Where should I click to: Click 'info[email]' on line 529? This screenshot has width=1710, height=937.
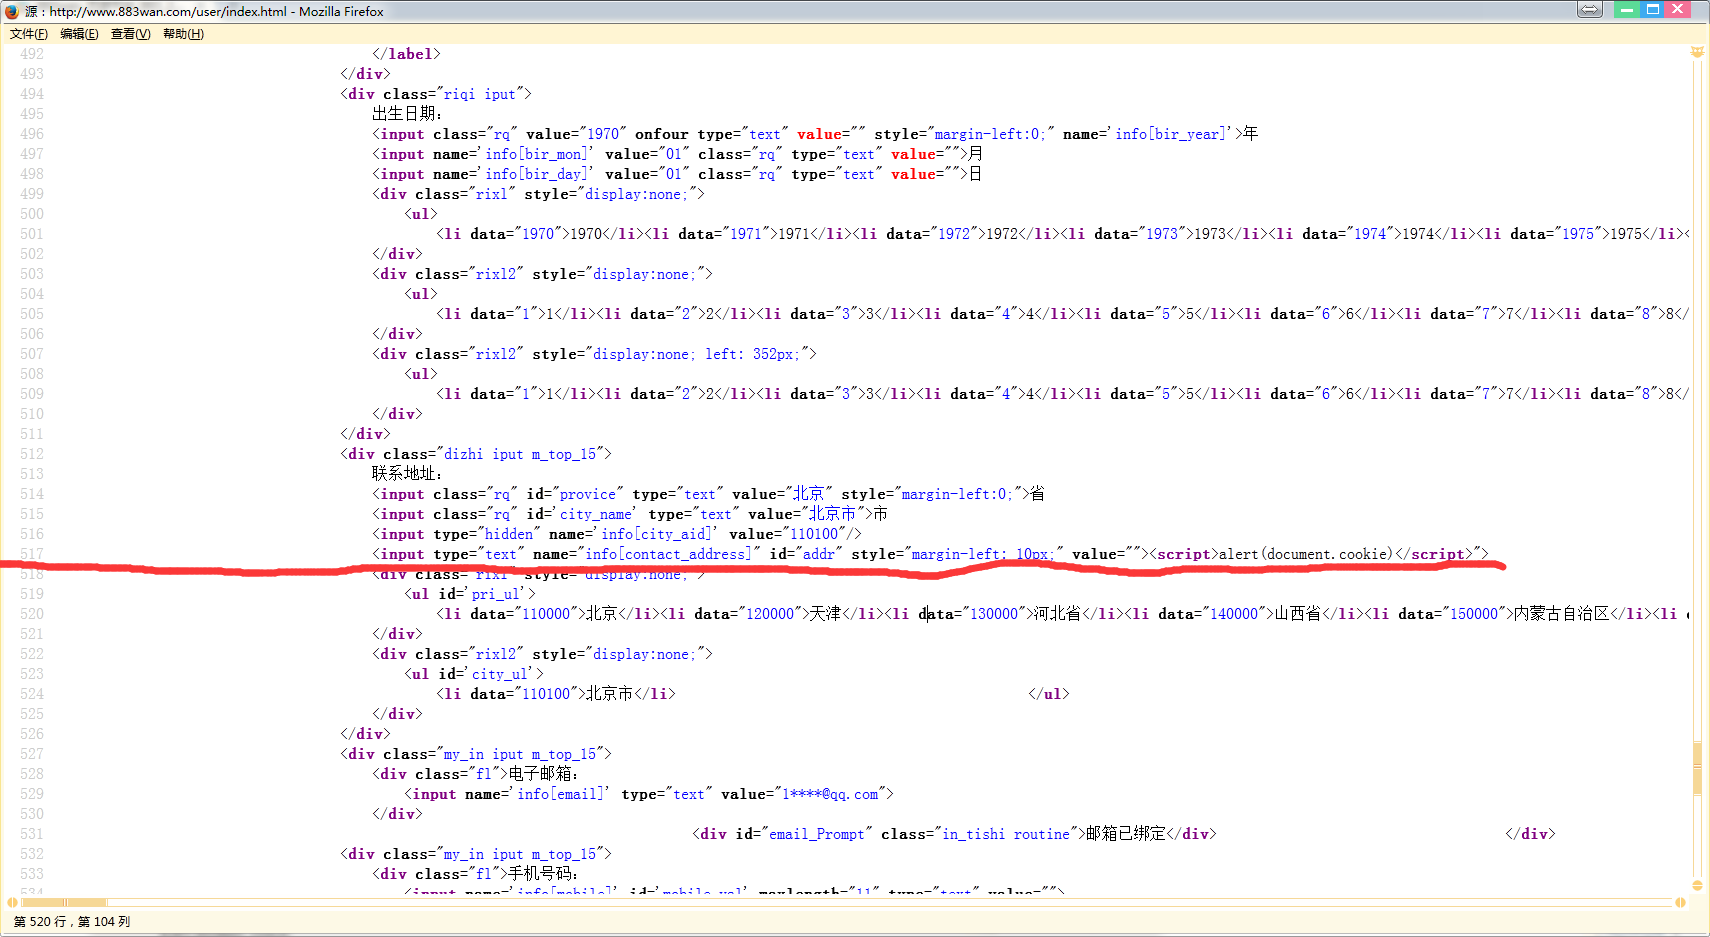tap(560, 794)
